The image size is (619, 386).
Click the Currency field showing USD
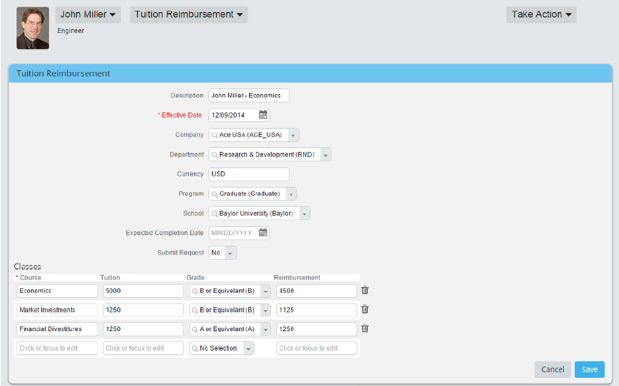coord(249,174)
